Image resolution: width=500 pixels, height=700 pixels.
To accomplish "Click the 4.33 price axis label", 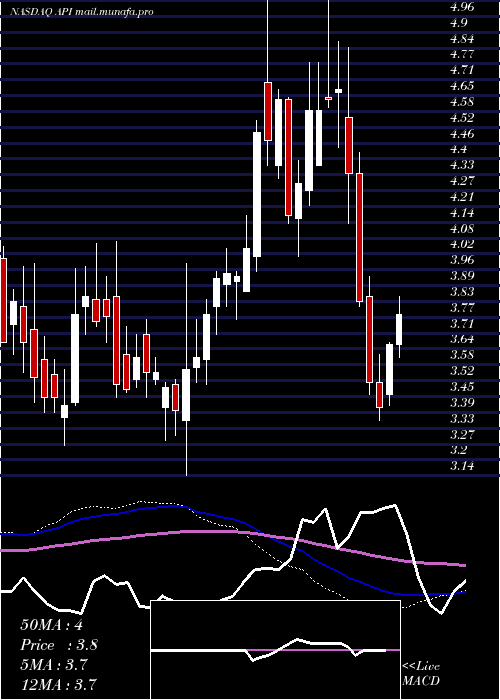I will (463, 165).
